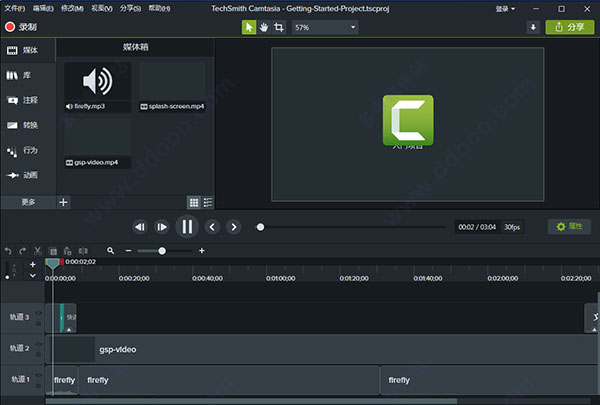
Task: Click the Copy icon on timeline toolbar
Action: [53, 251]
